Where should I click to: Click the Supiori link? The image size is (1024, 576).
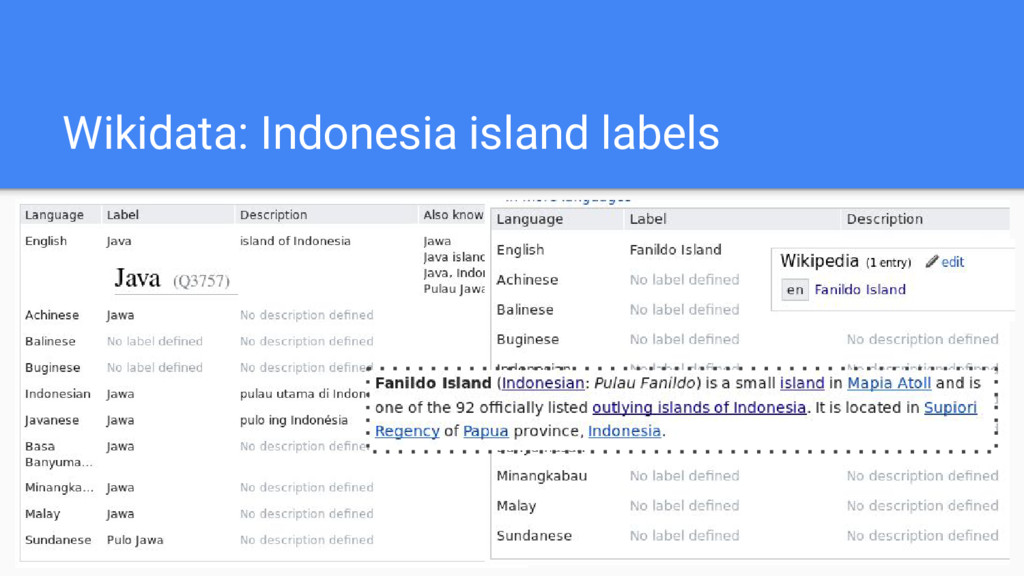pyautogui.click(x=950, y=408)
